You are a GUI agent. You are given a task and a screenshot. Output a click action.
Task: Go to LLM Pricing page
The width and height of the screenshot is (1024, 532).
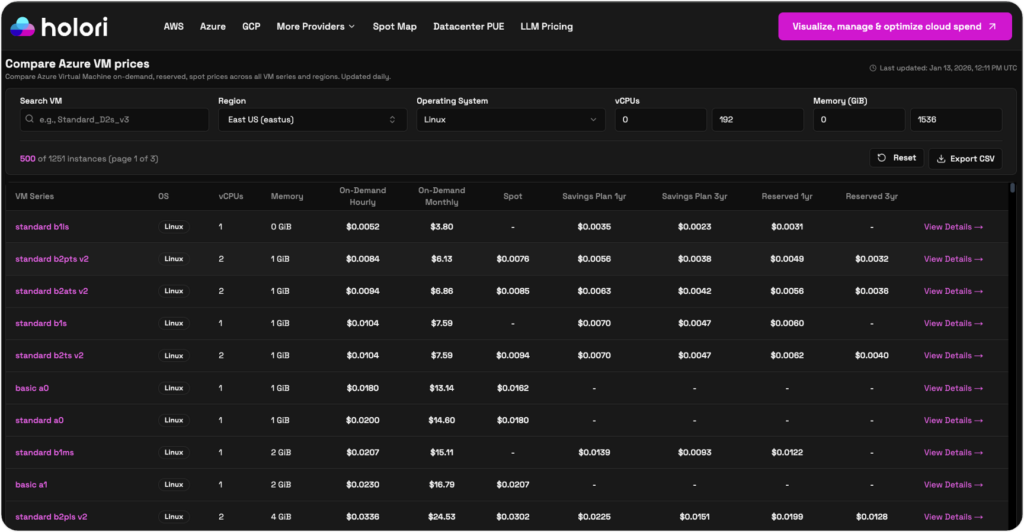pos(547,27)
